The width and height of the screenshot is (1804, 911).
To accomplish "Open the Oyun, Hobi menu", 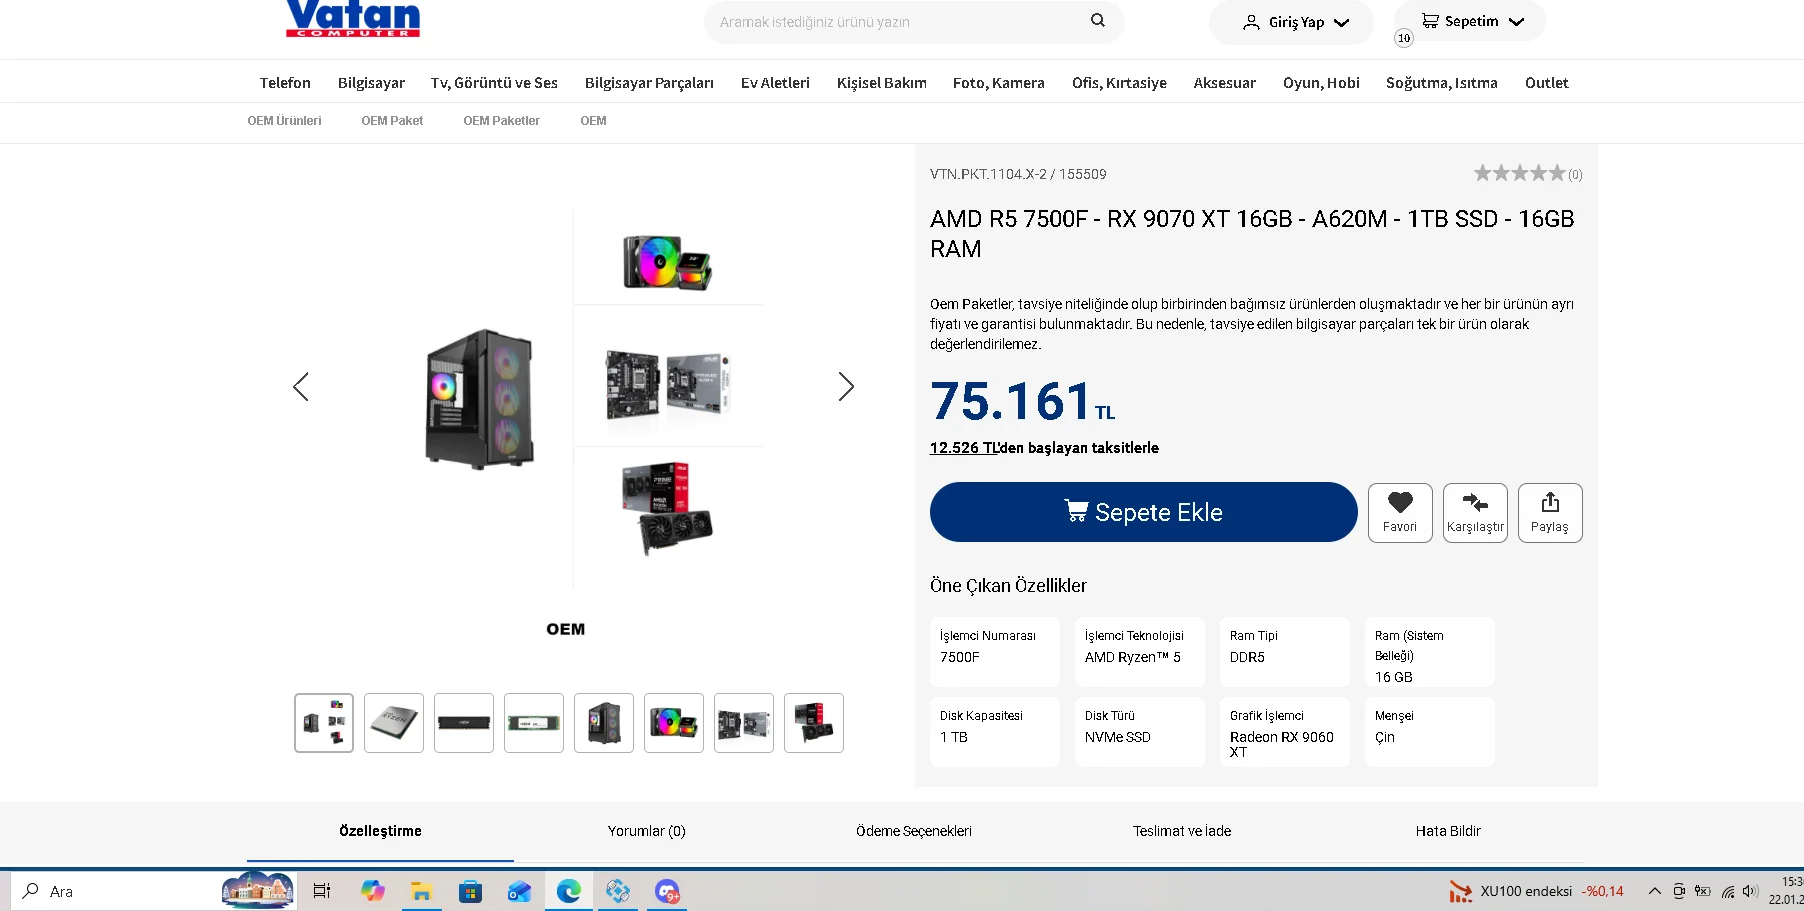I will 1321,83.
